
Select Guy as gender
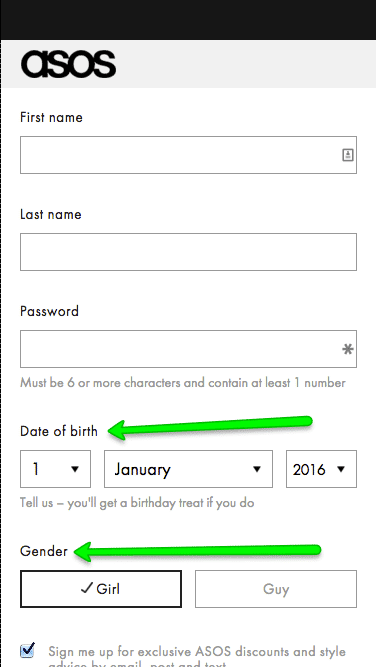tap(276, 589)
